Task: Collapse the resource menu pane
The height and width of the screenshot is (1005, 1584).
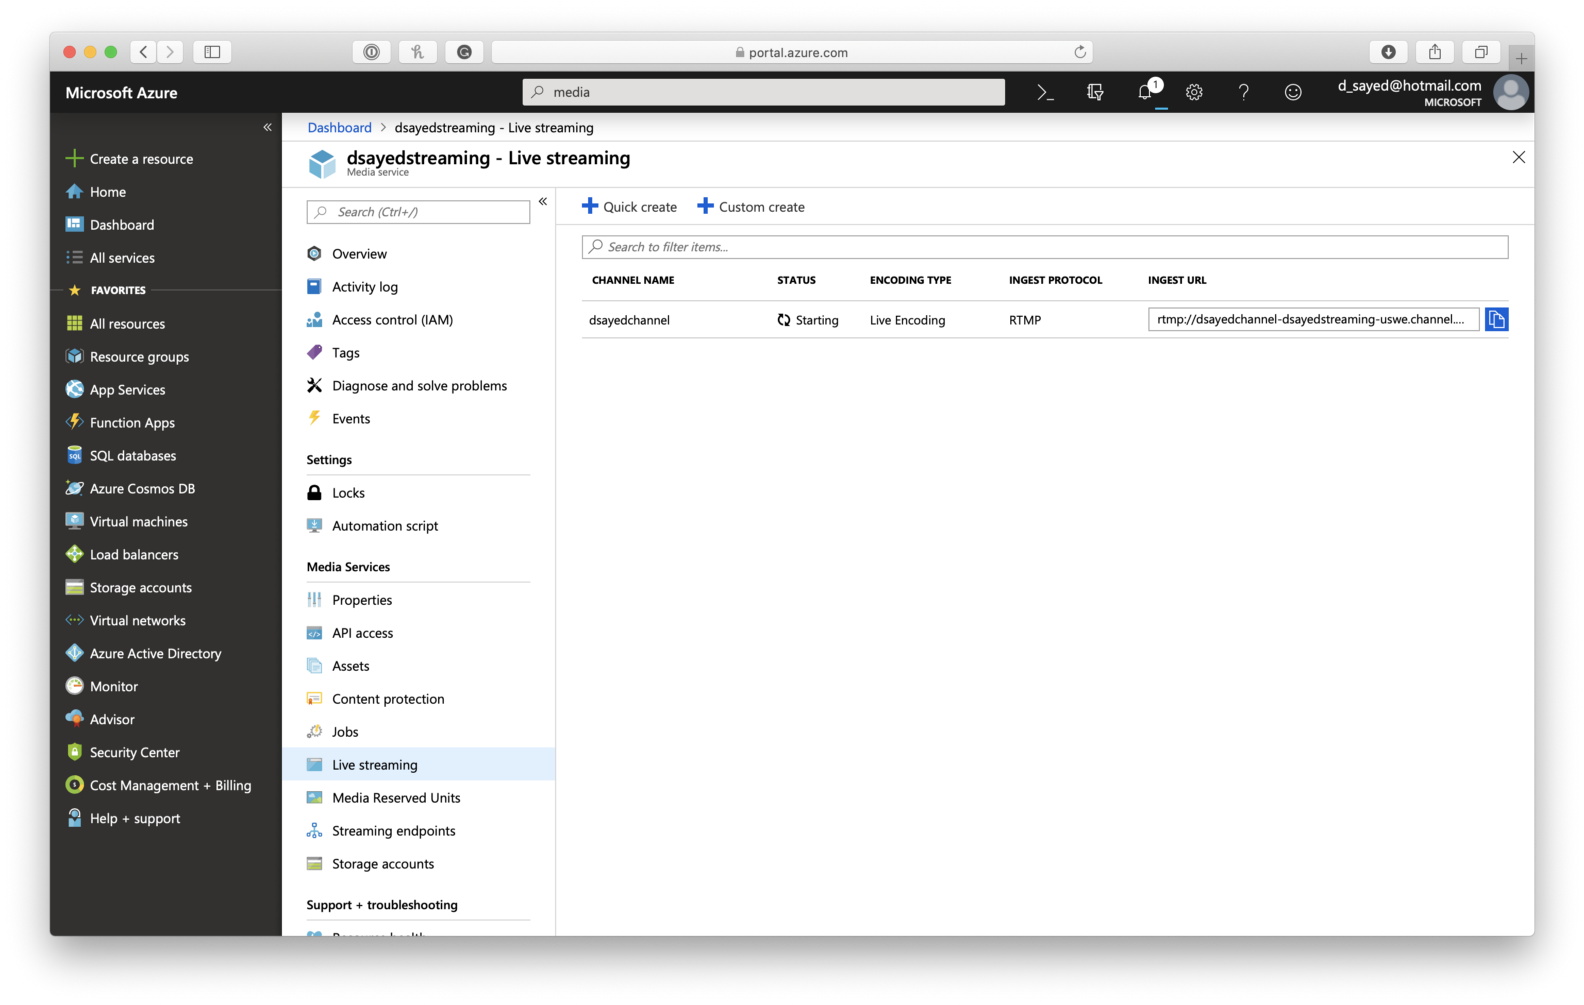Action: (543, 201)
